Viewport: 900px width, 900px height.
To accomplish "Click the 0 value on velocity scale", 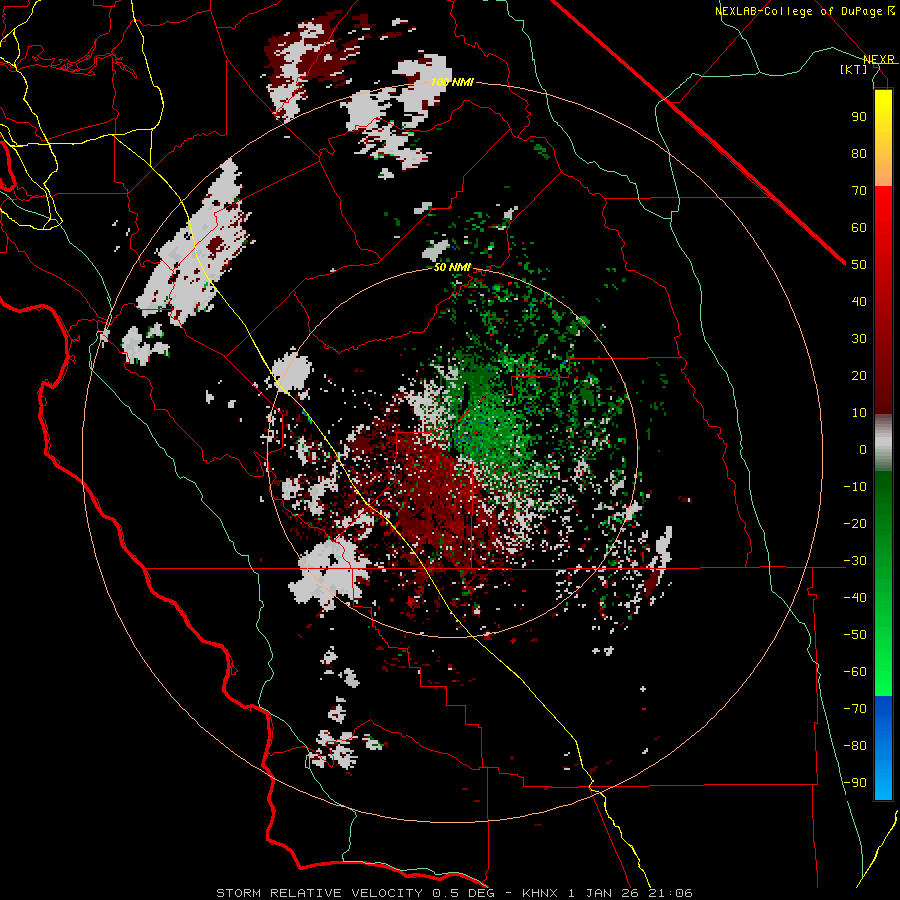I will point(863,449).
